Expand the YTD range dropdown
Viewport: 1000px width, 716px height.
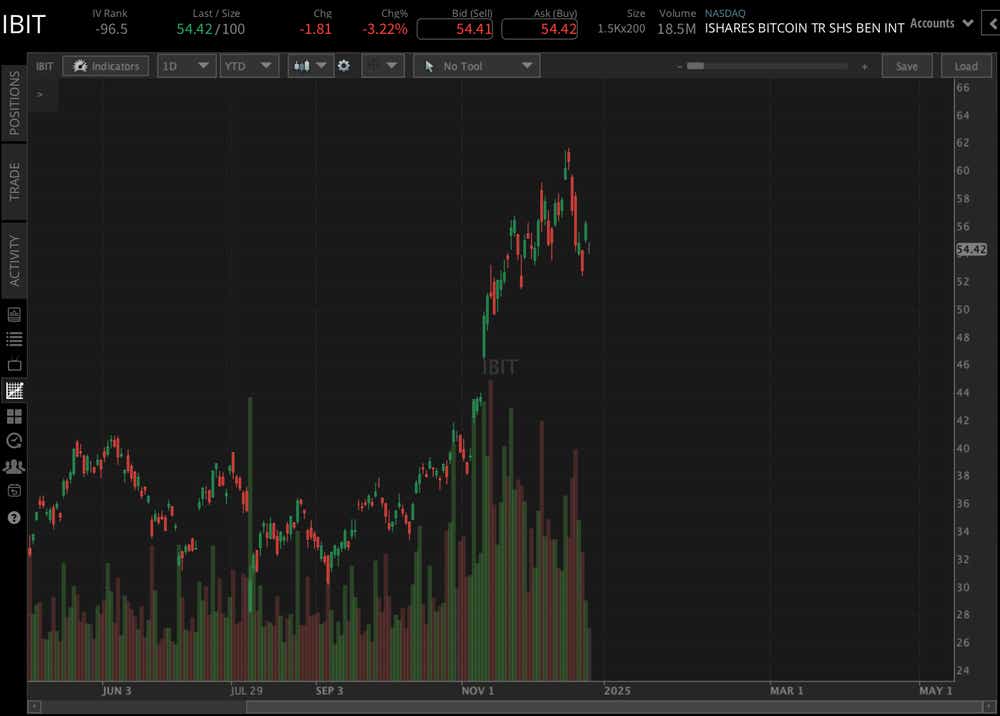pyautogui.click(x=249, y=66)
